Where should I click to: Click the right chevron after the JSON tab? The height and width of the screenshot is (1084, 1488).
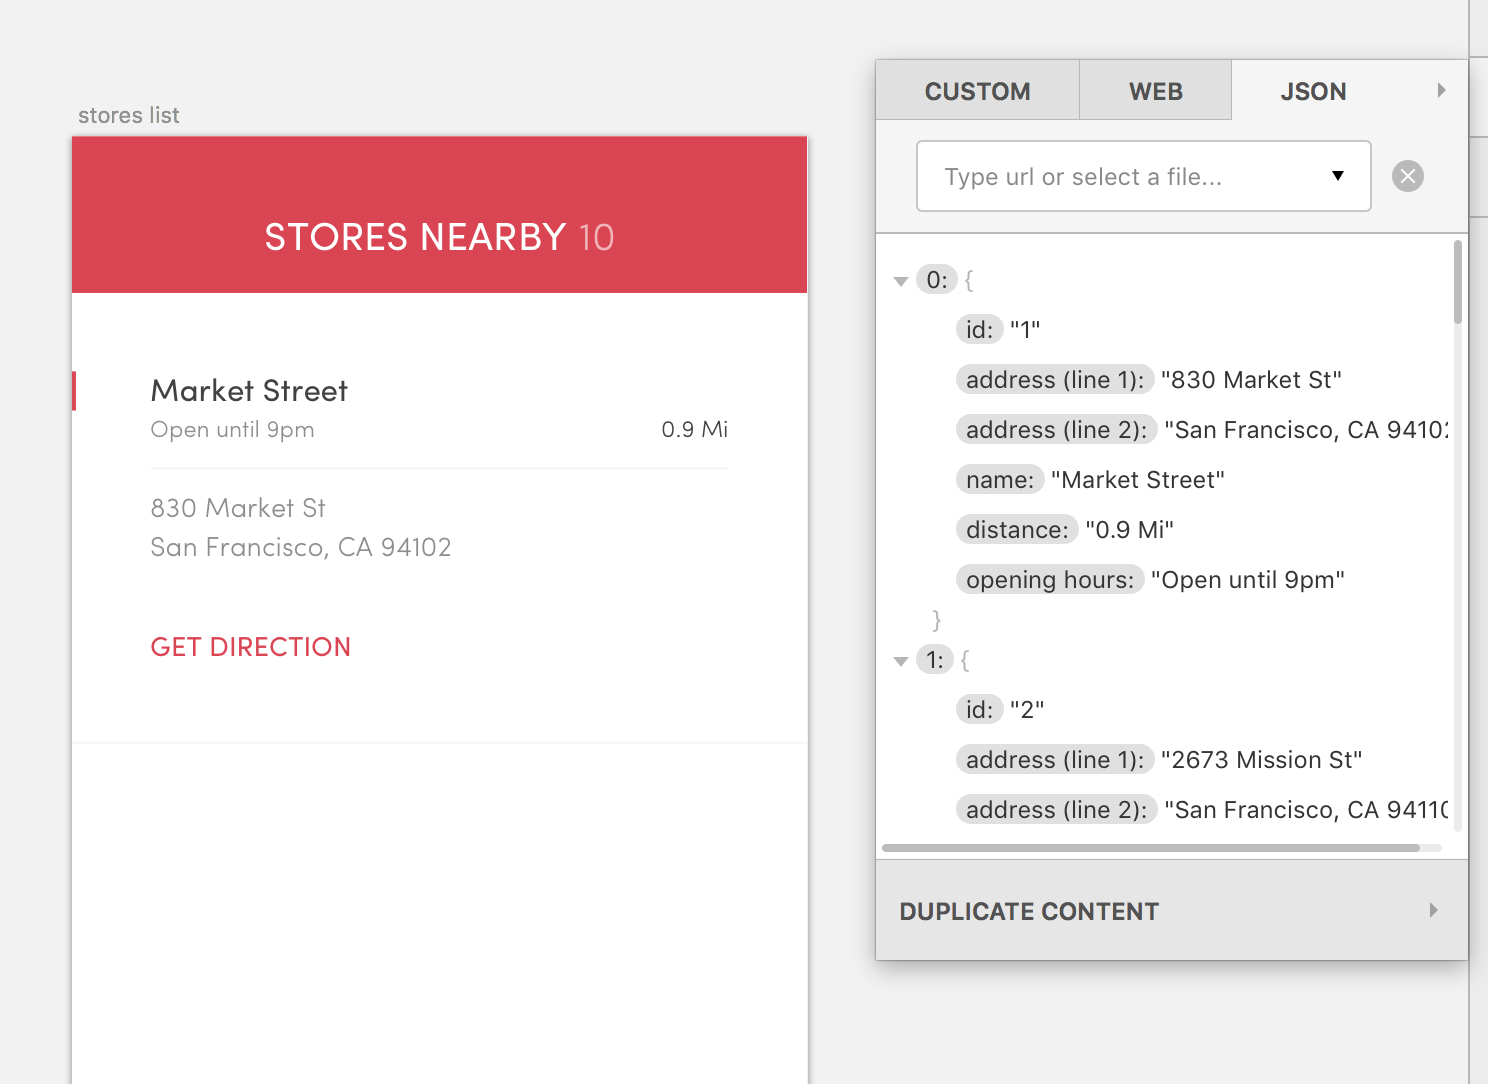point(1441,89)
